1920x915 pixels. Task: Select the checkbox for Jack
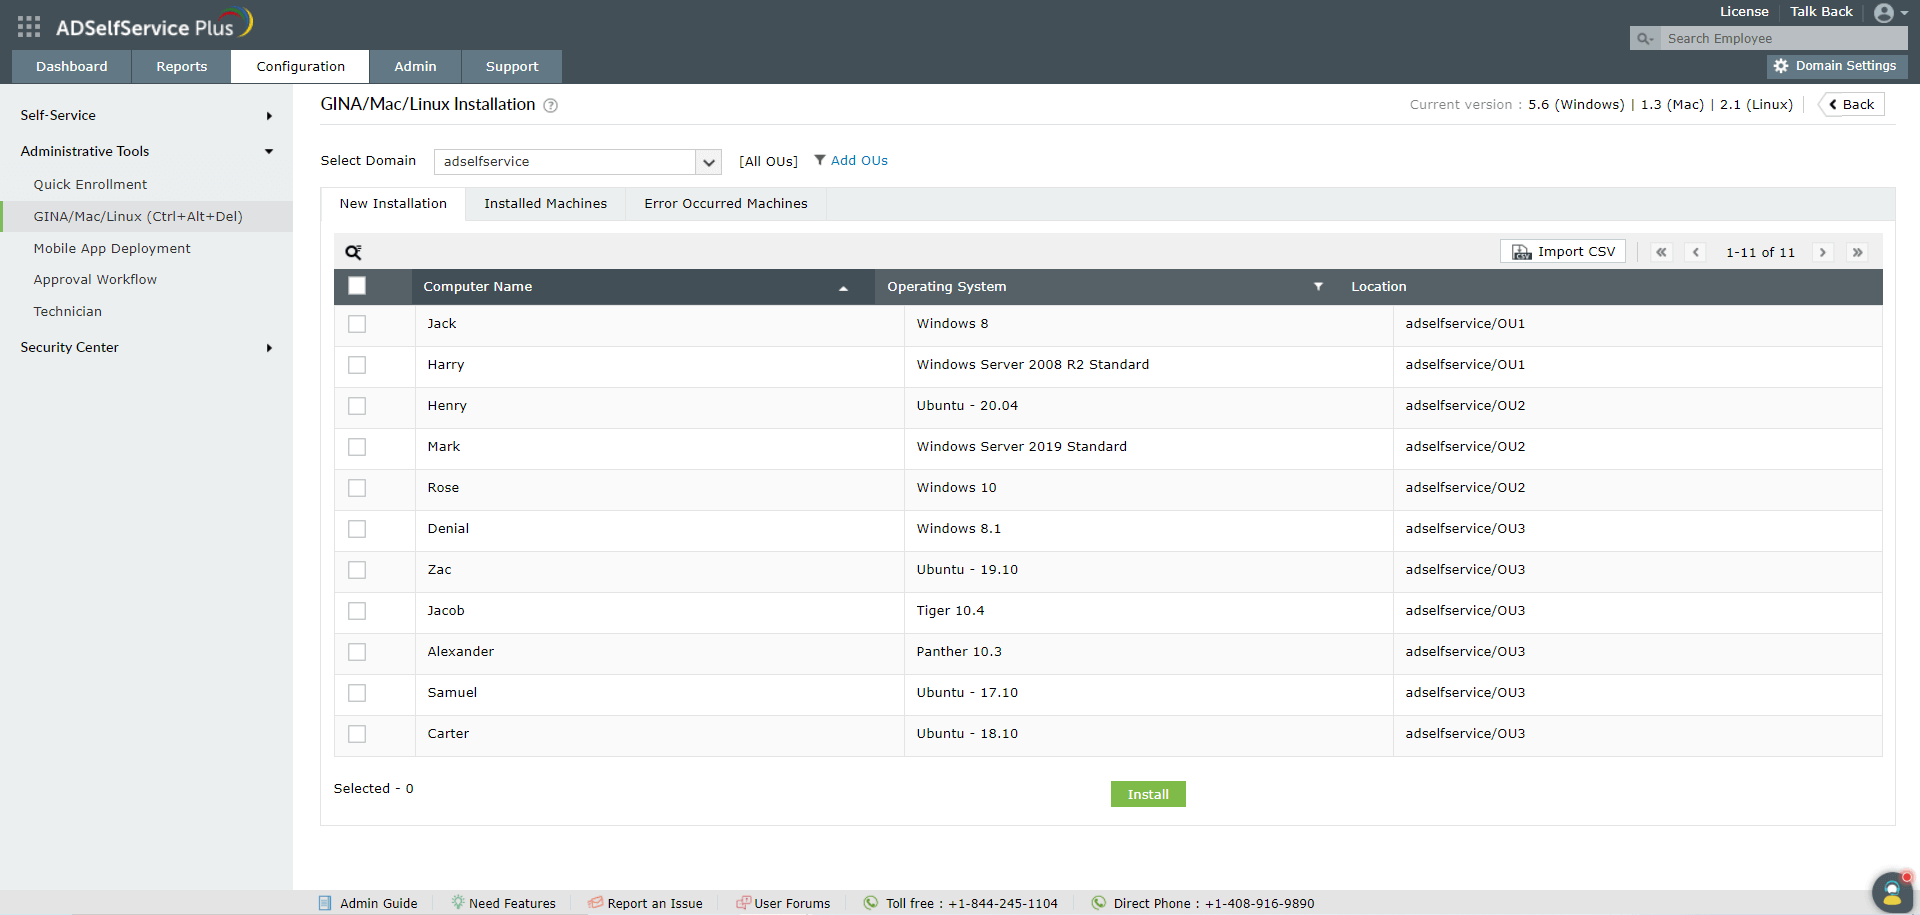357,324
